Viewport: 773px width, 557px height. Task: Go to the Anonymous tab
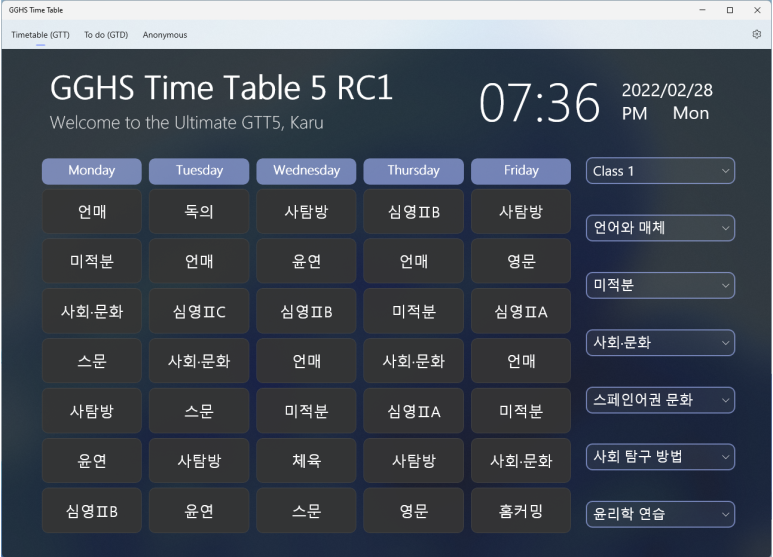tap(165, 35)
